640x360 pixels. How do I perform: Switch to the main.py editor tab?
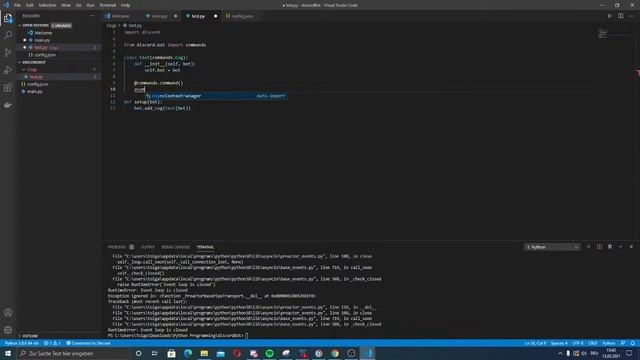click(x=160, y=16)
